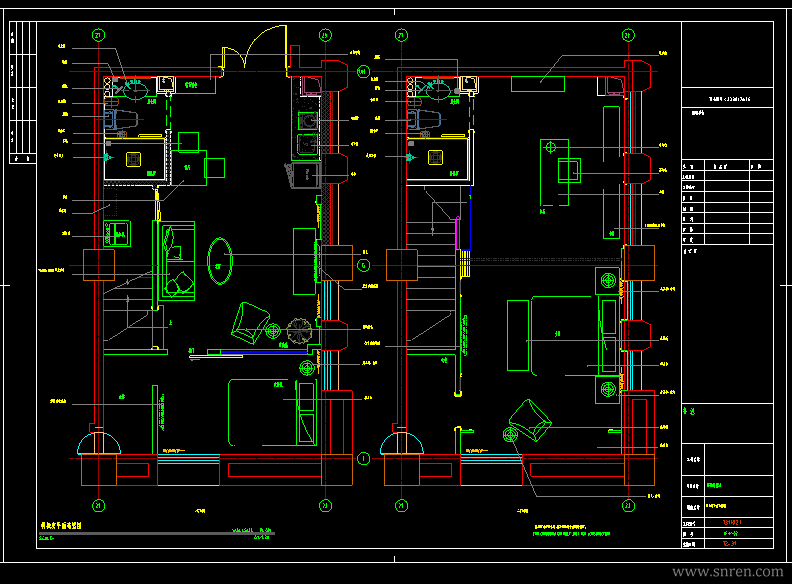The width and height of the screenshot is (792, 584).
Task: Click the square dining table in left plan
Action: [189, 168]
